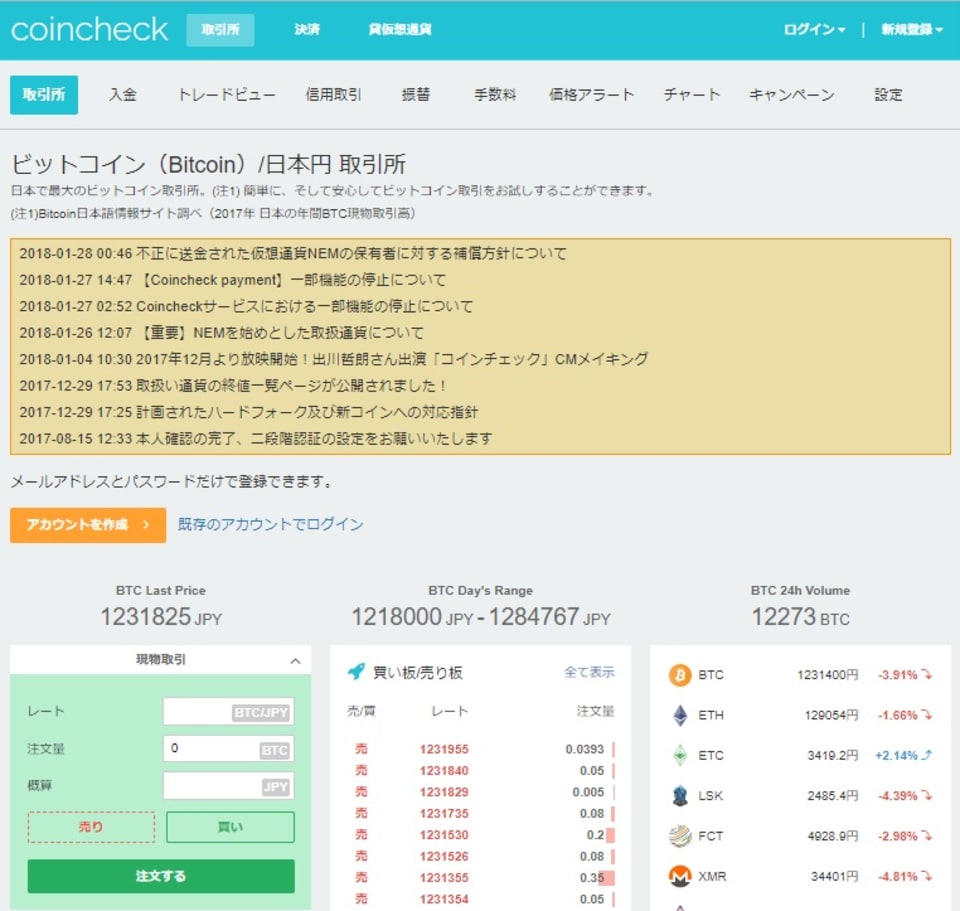Click 全て表示 in the order book
Image resolution: width=960 pixels, height=911 pixels.
tap(589, 672)
